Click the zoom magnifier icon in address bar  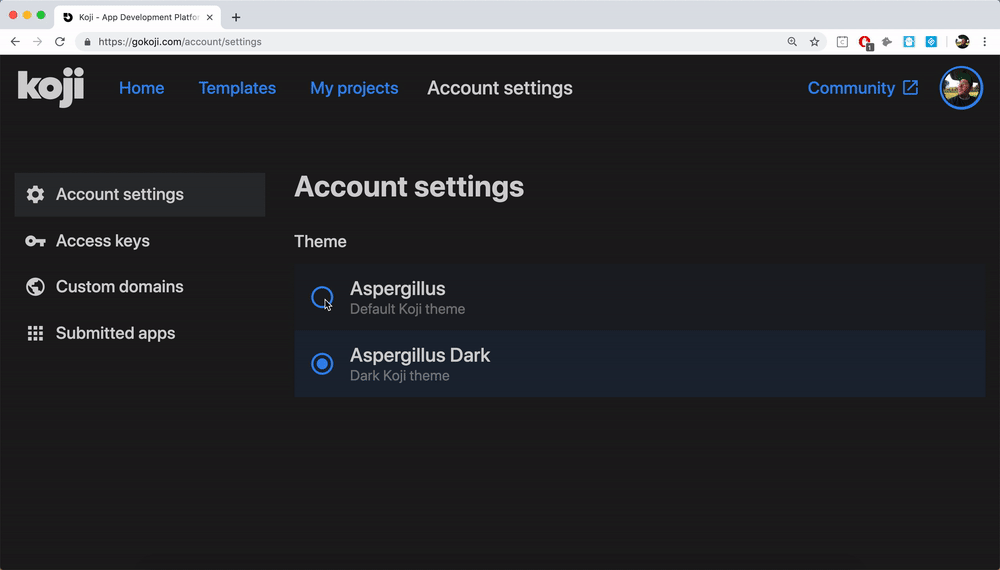pyautogui.click(x=792, y=42)
